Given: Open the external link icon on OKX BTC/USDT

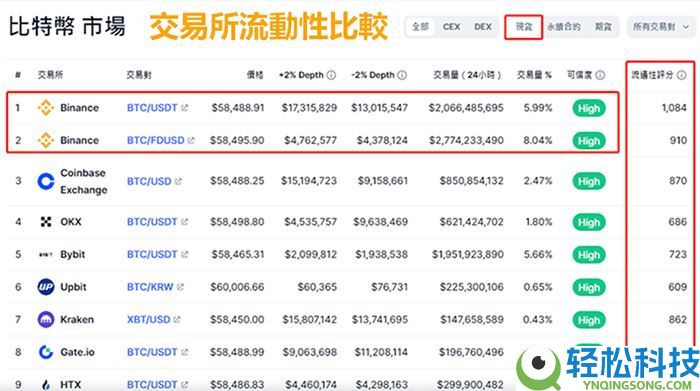Looking at the screenshot, I should click(x=184, y=222).
